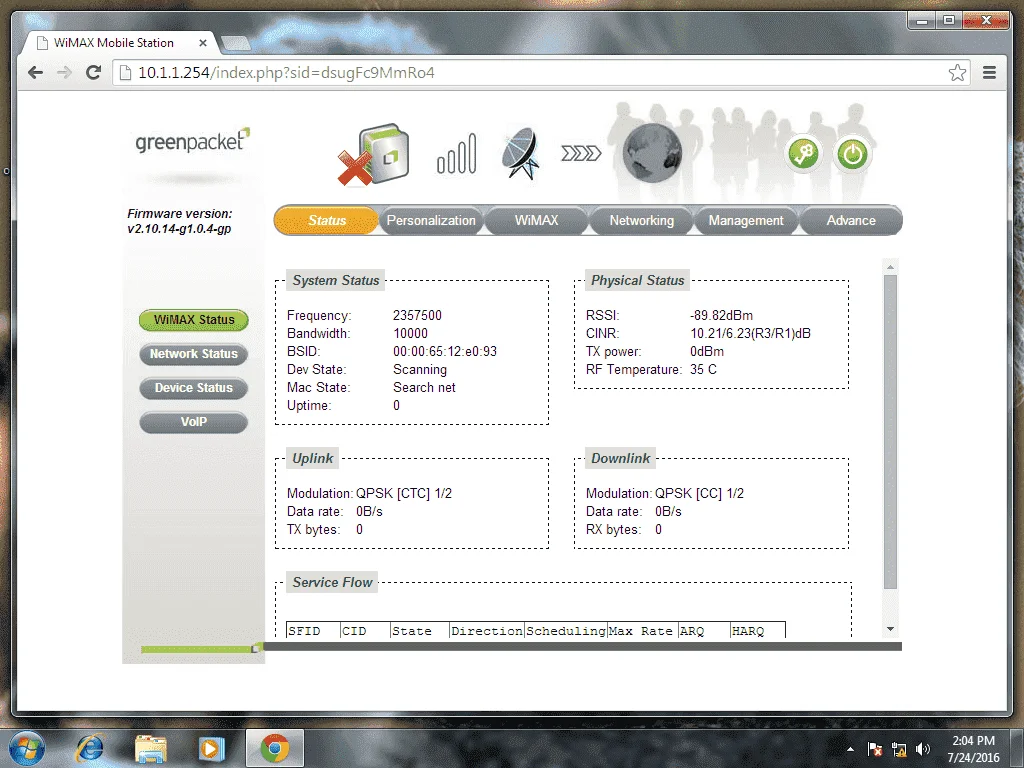Screen dimensions: 1024x768
Task: Click the green progress bar in sidebar
Action: pyautogui.click(x=199, y=648)
